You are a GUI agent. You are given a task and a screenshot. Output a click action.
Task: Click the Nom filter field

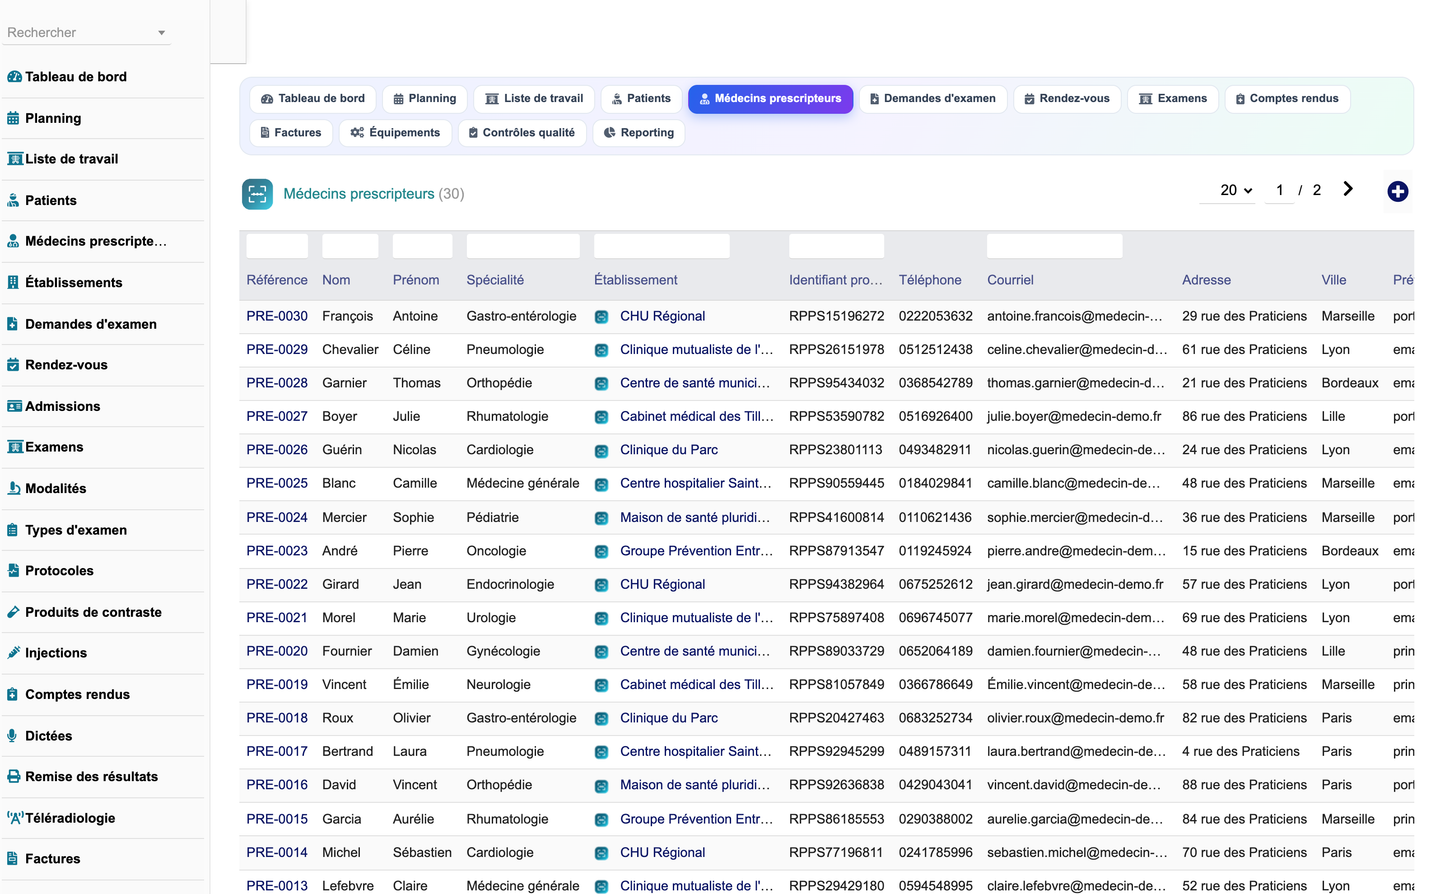350,246
